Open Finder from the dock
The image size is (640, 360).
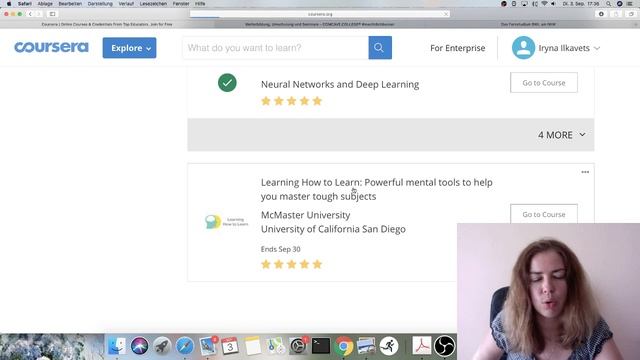coord(117,346)
